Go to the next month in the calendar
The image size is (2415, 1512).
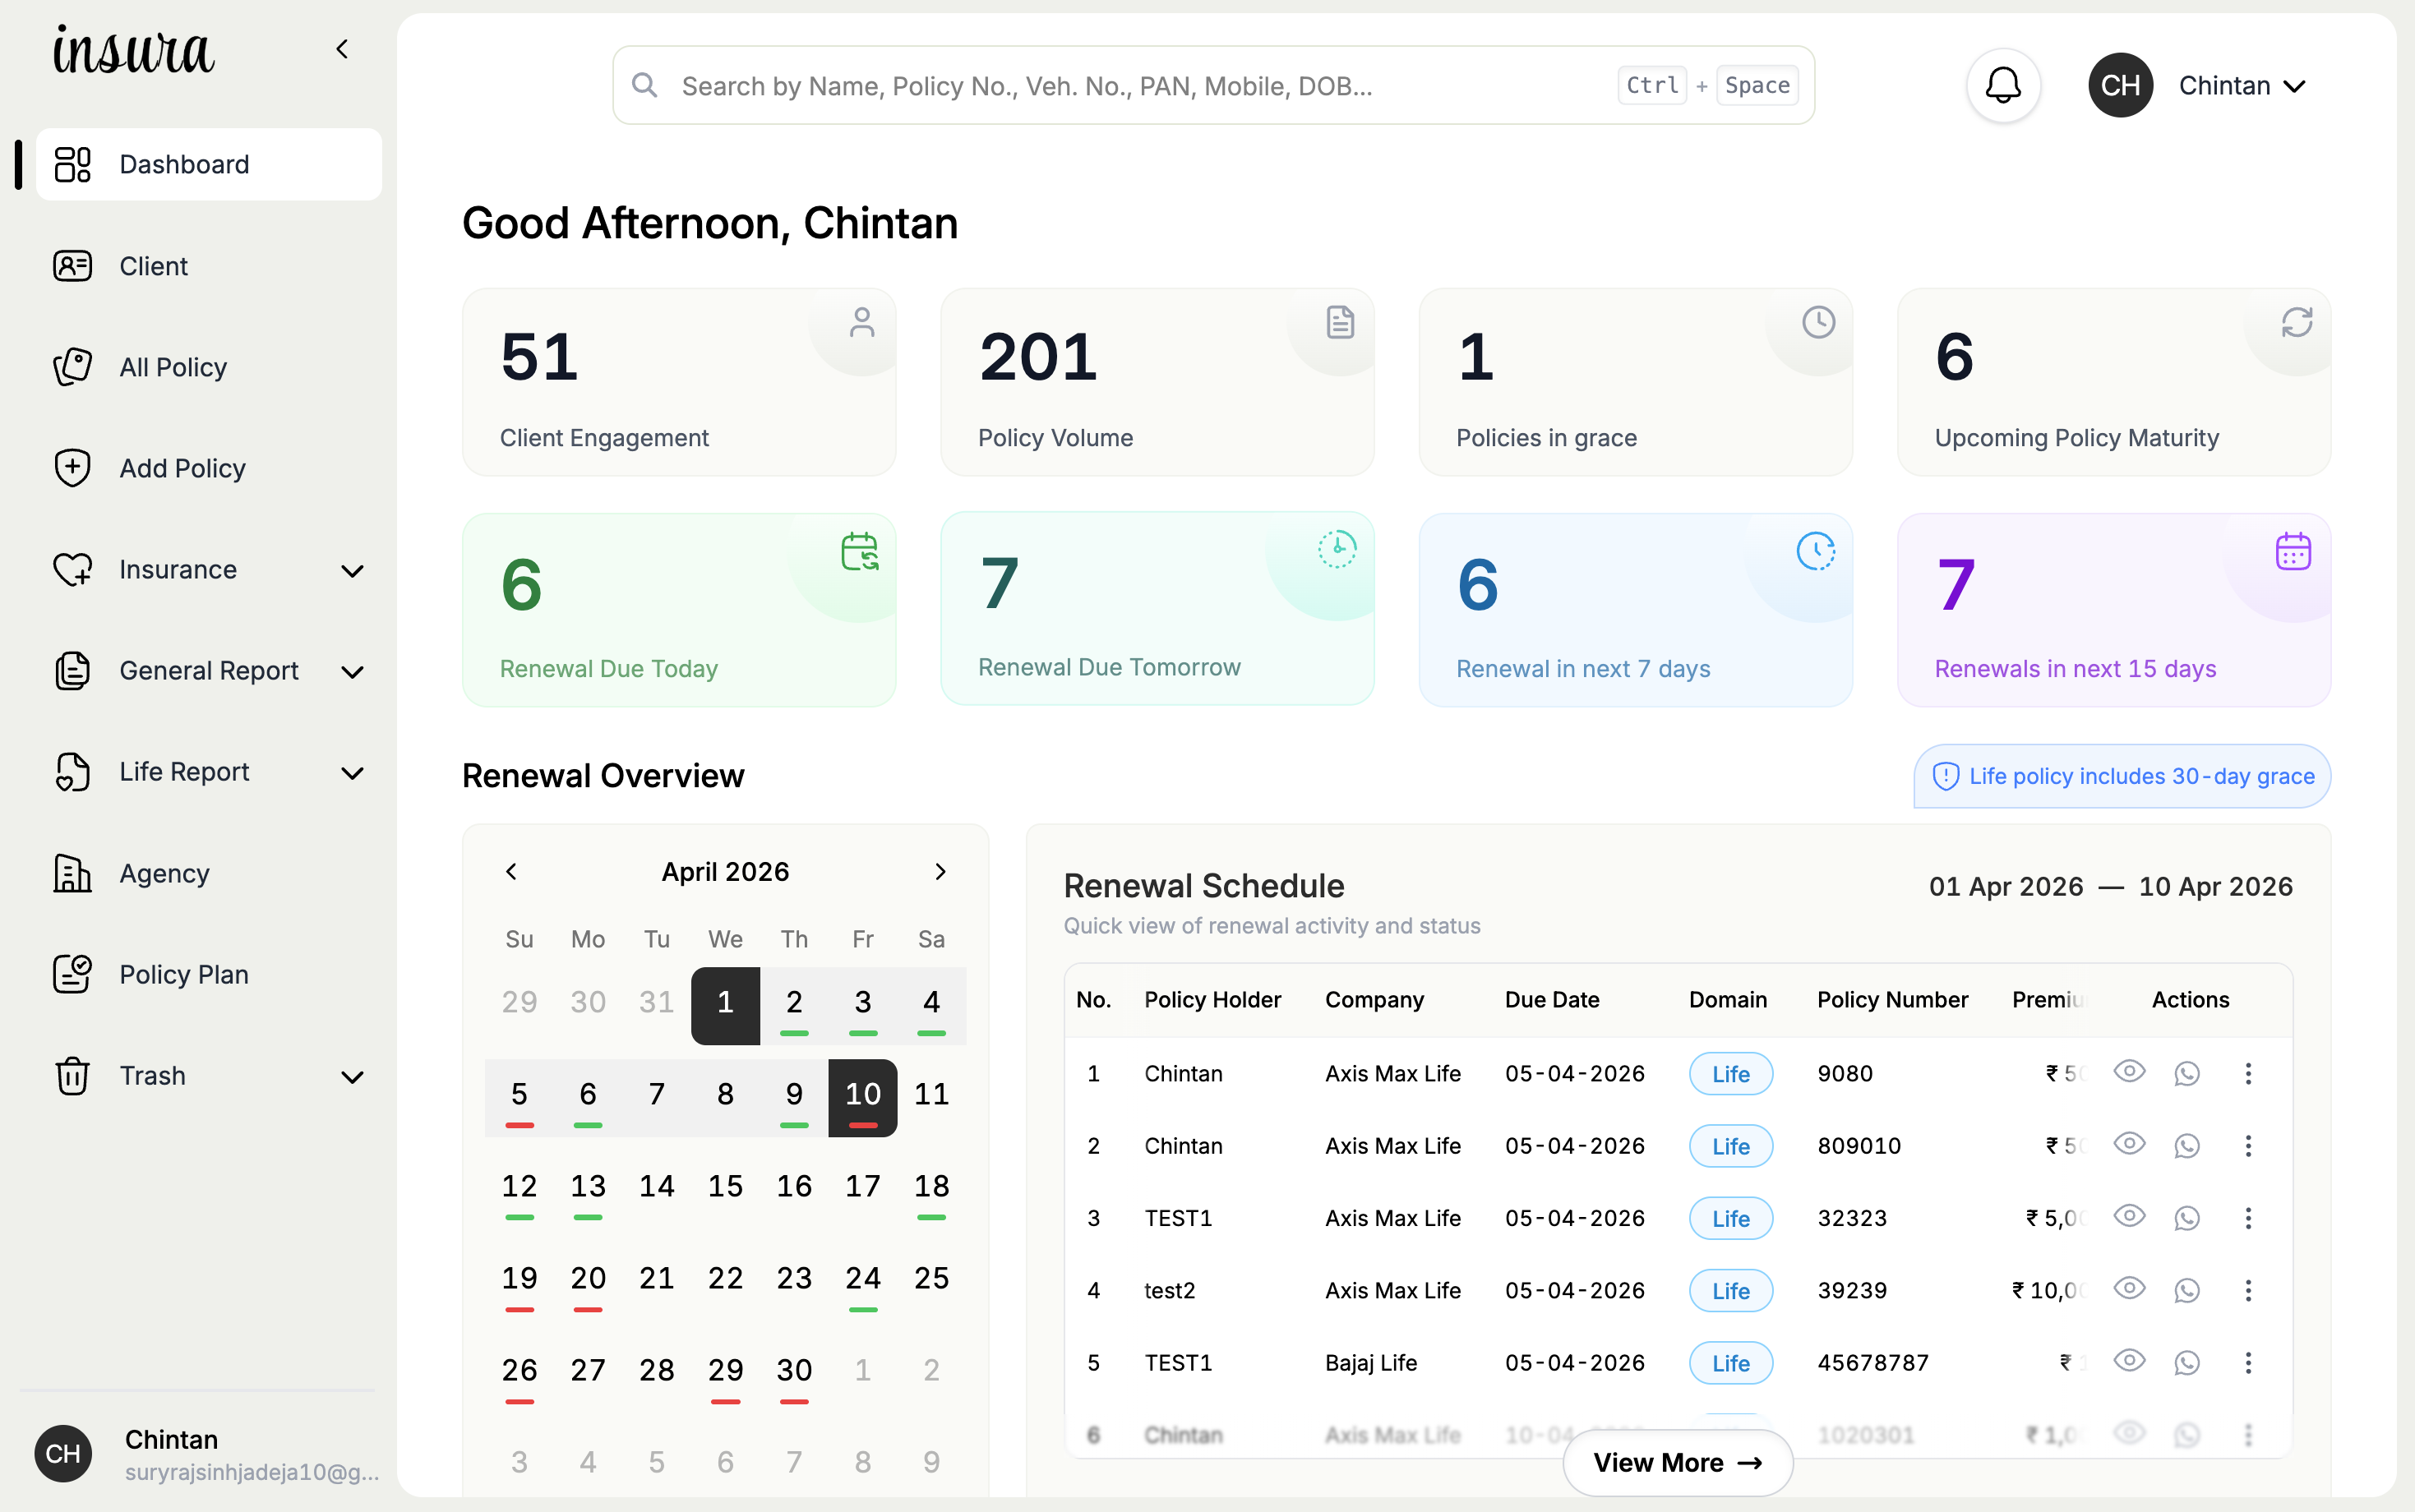[x=939, y=871]
